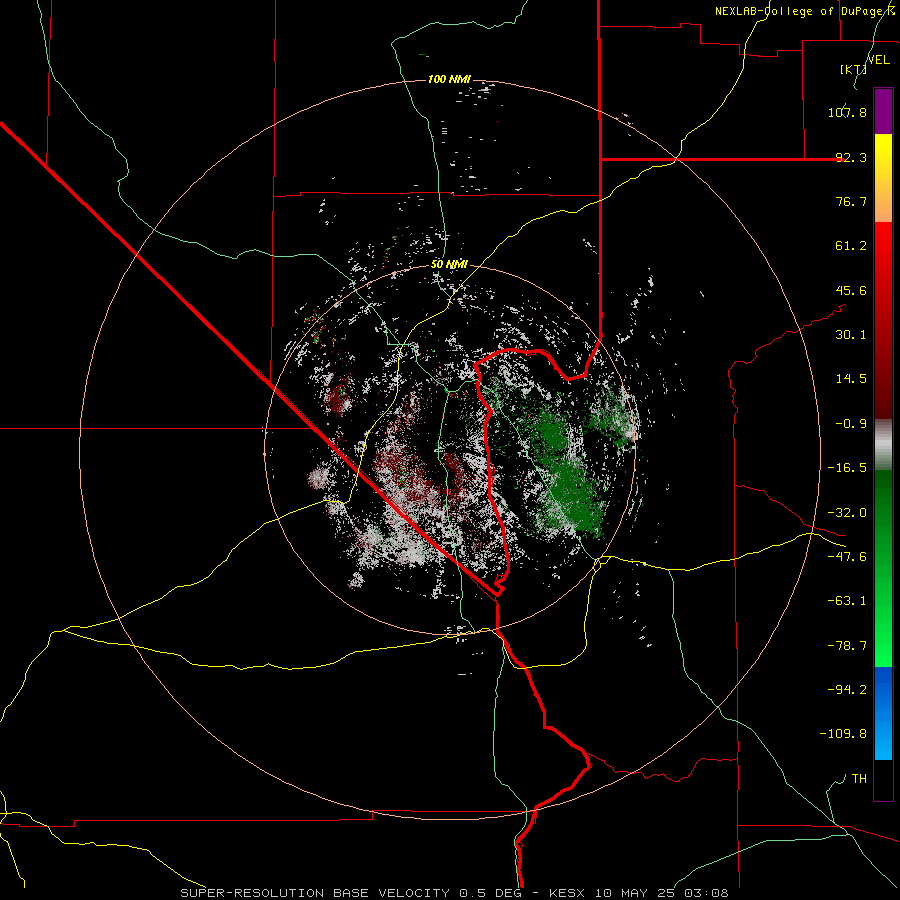
Task: Click the blue segment of the color bar
Action: [883, 713]
